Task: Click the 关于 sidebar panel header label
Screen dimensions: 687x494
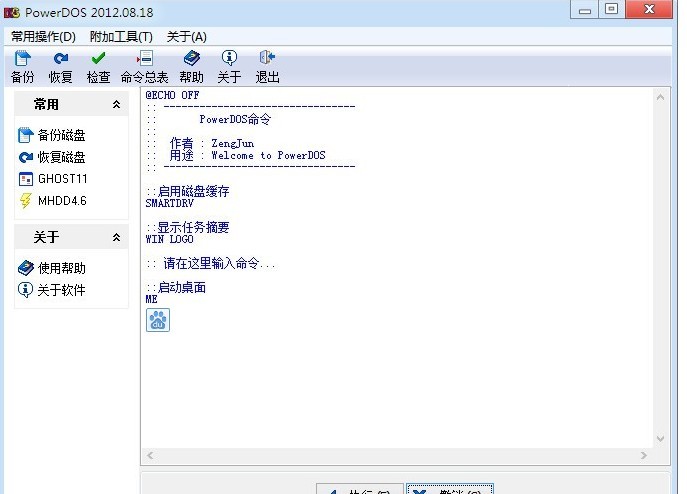Action: coord(46,237)
